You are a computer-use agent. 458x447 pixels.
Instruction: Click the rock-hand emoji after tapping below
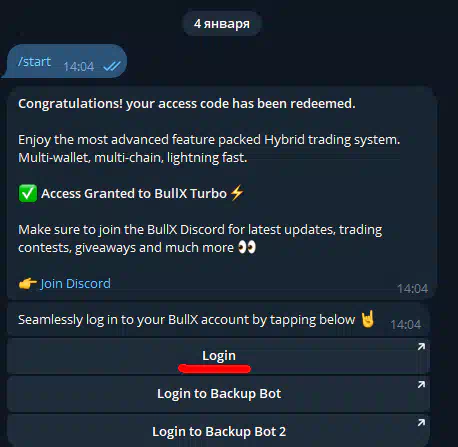point(367,319)
